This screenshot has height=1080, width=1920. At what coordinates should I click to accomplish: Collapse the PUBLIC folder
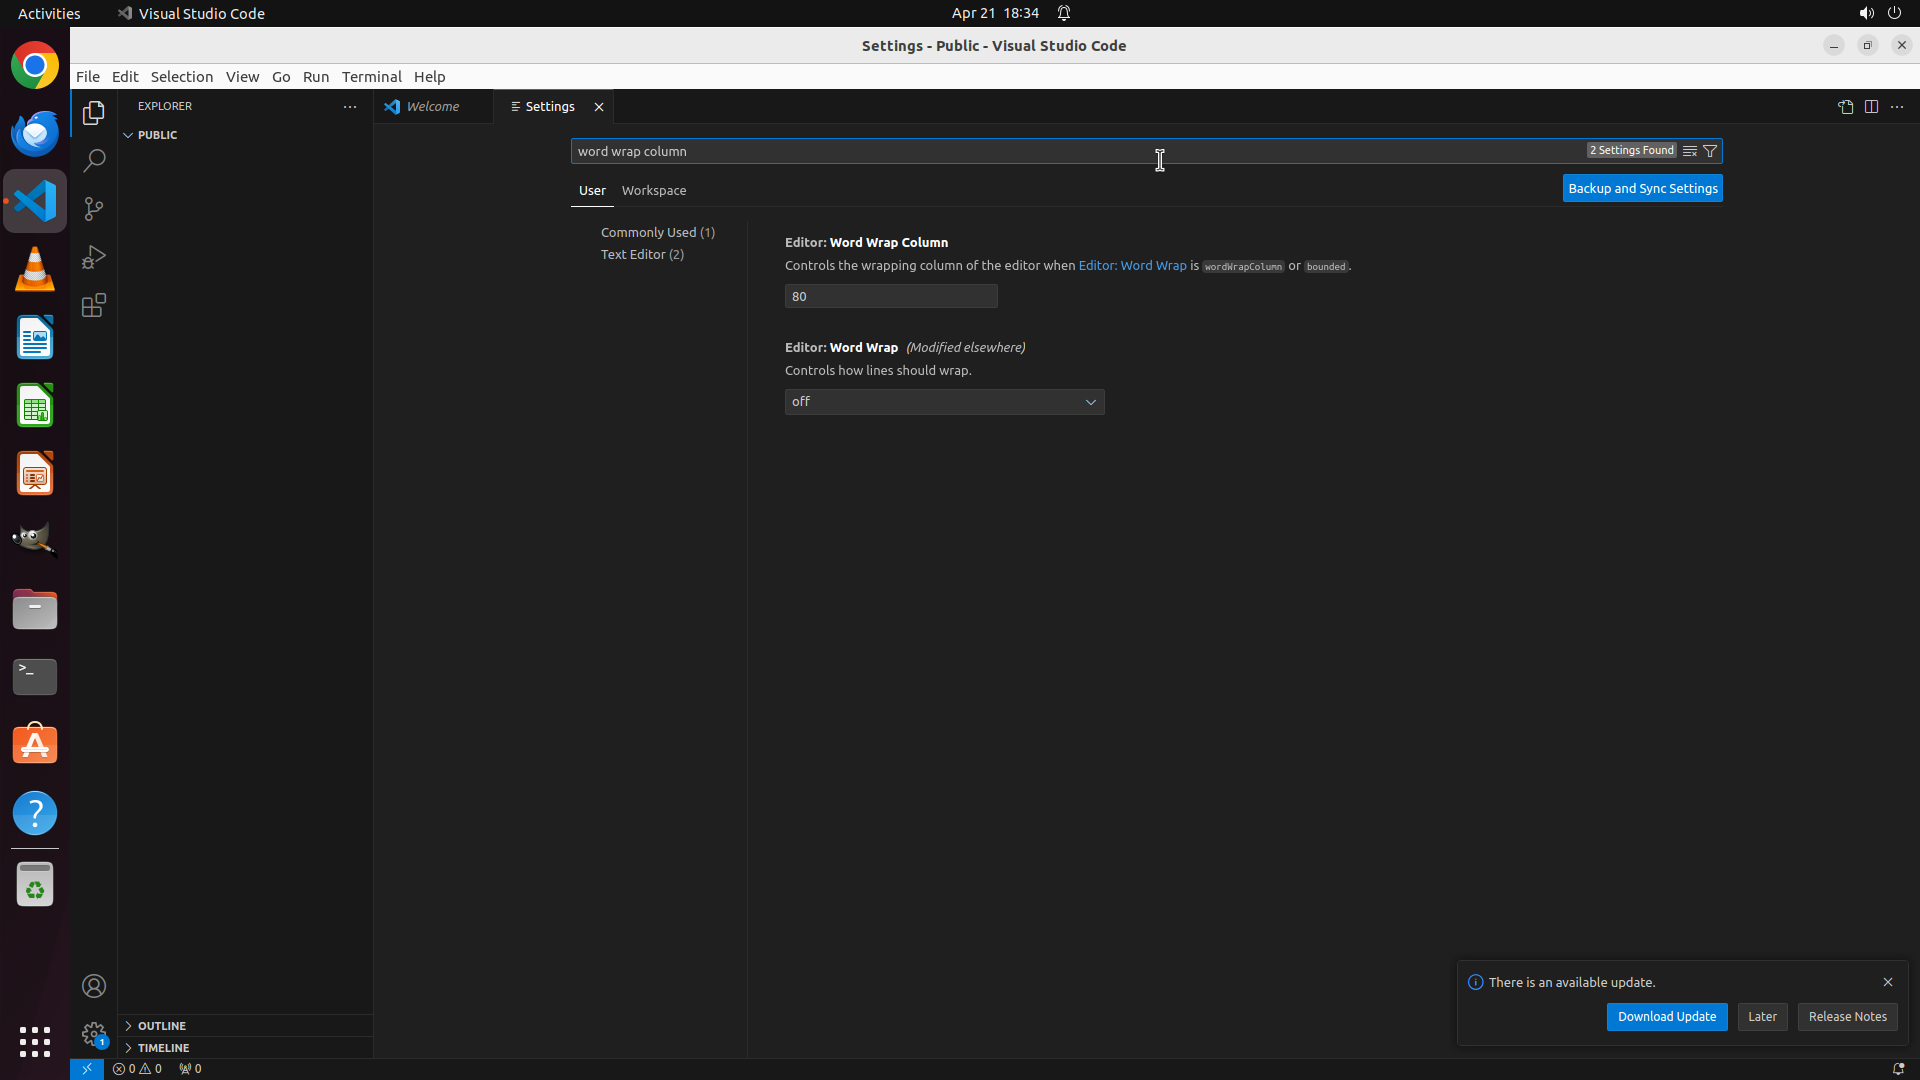pos(157,135)
